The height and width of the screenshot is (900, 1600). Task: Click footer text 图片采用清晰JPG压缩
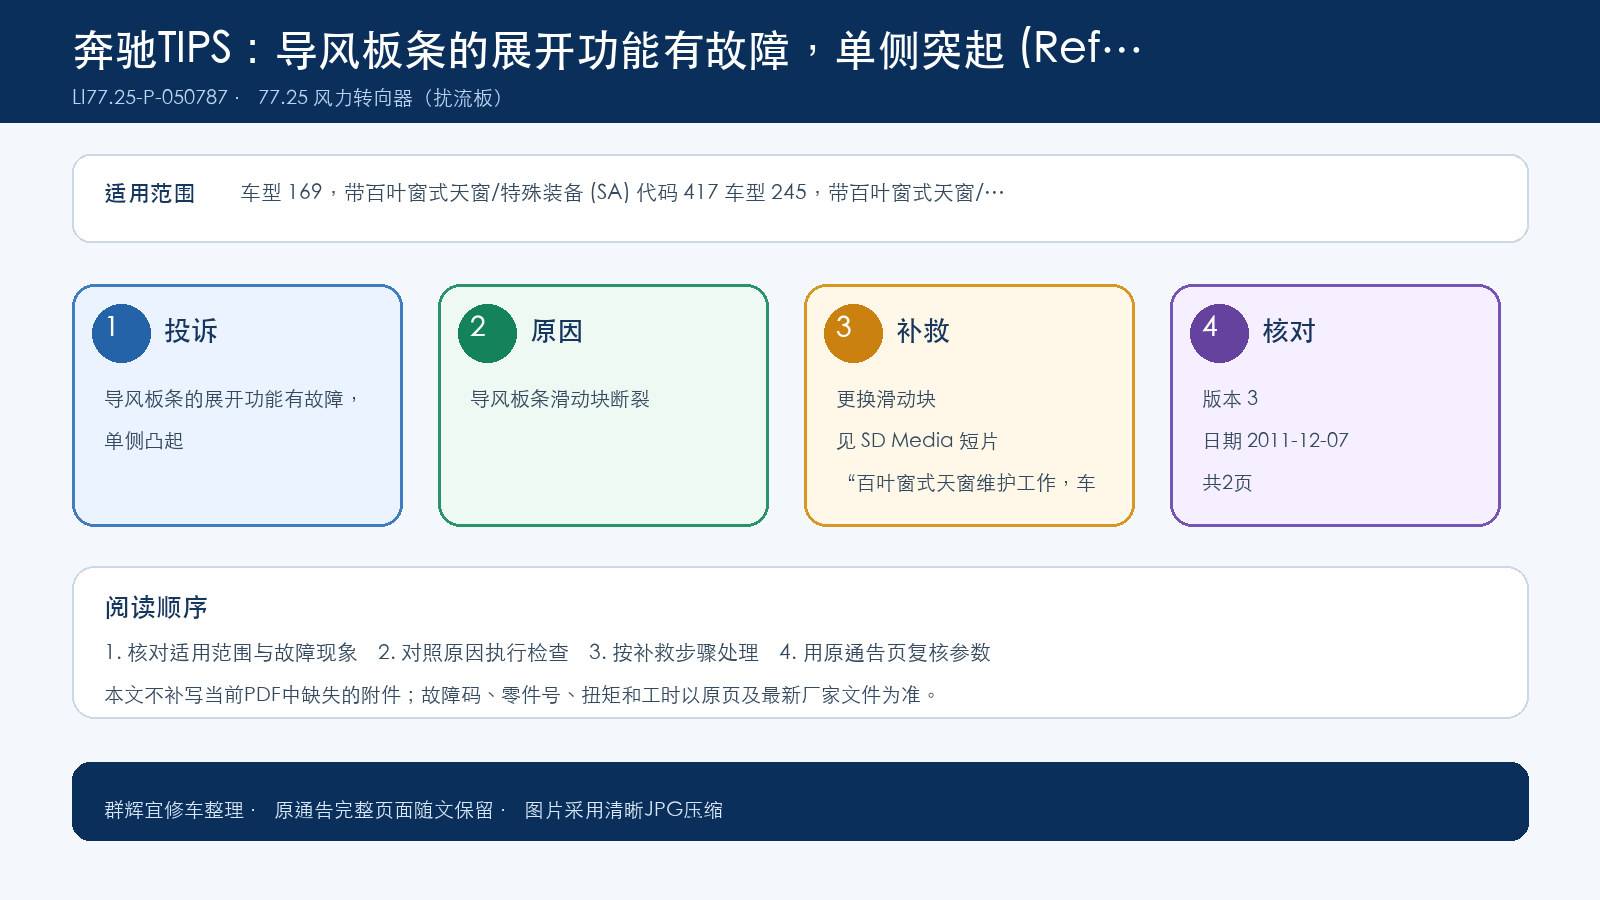[624, 810]
